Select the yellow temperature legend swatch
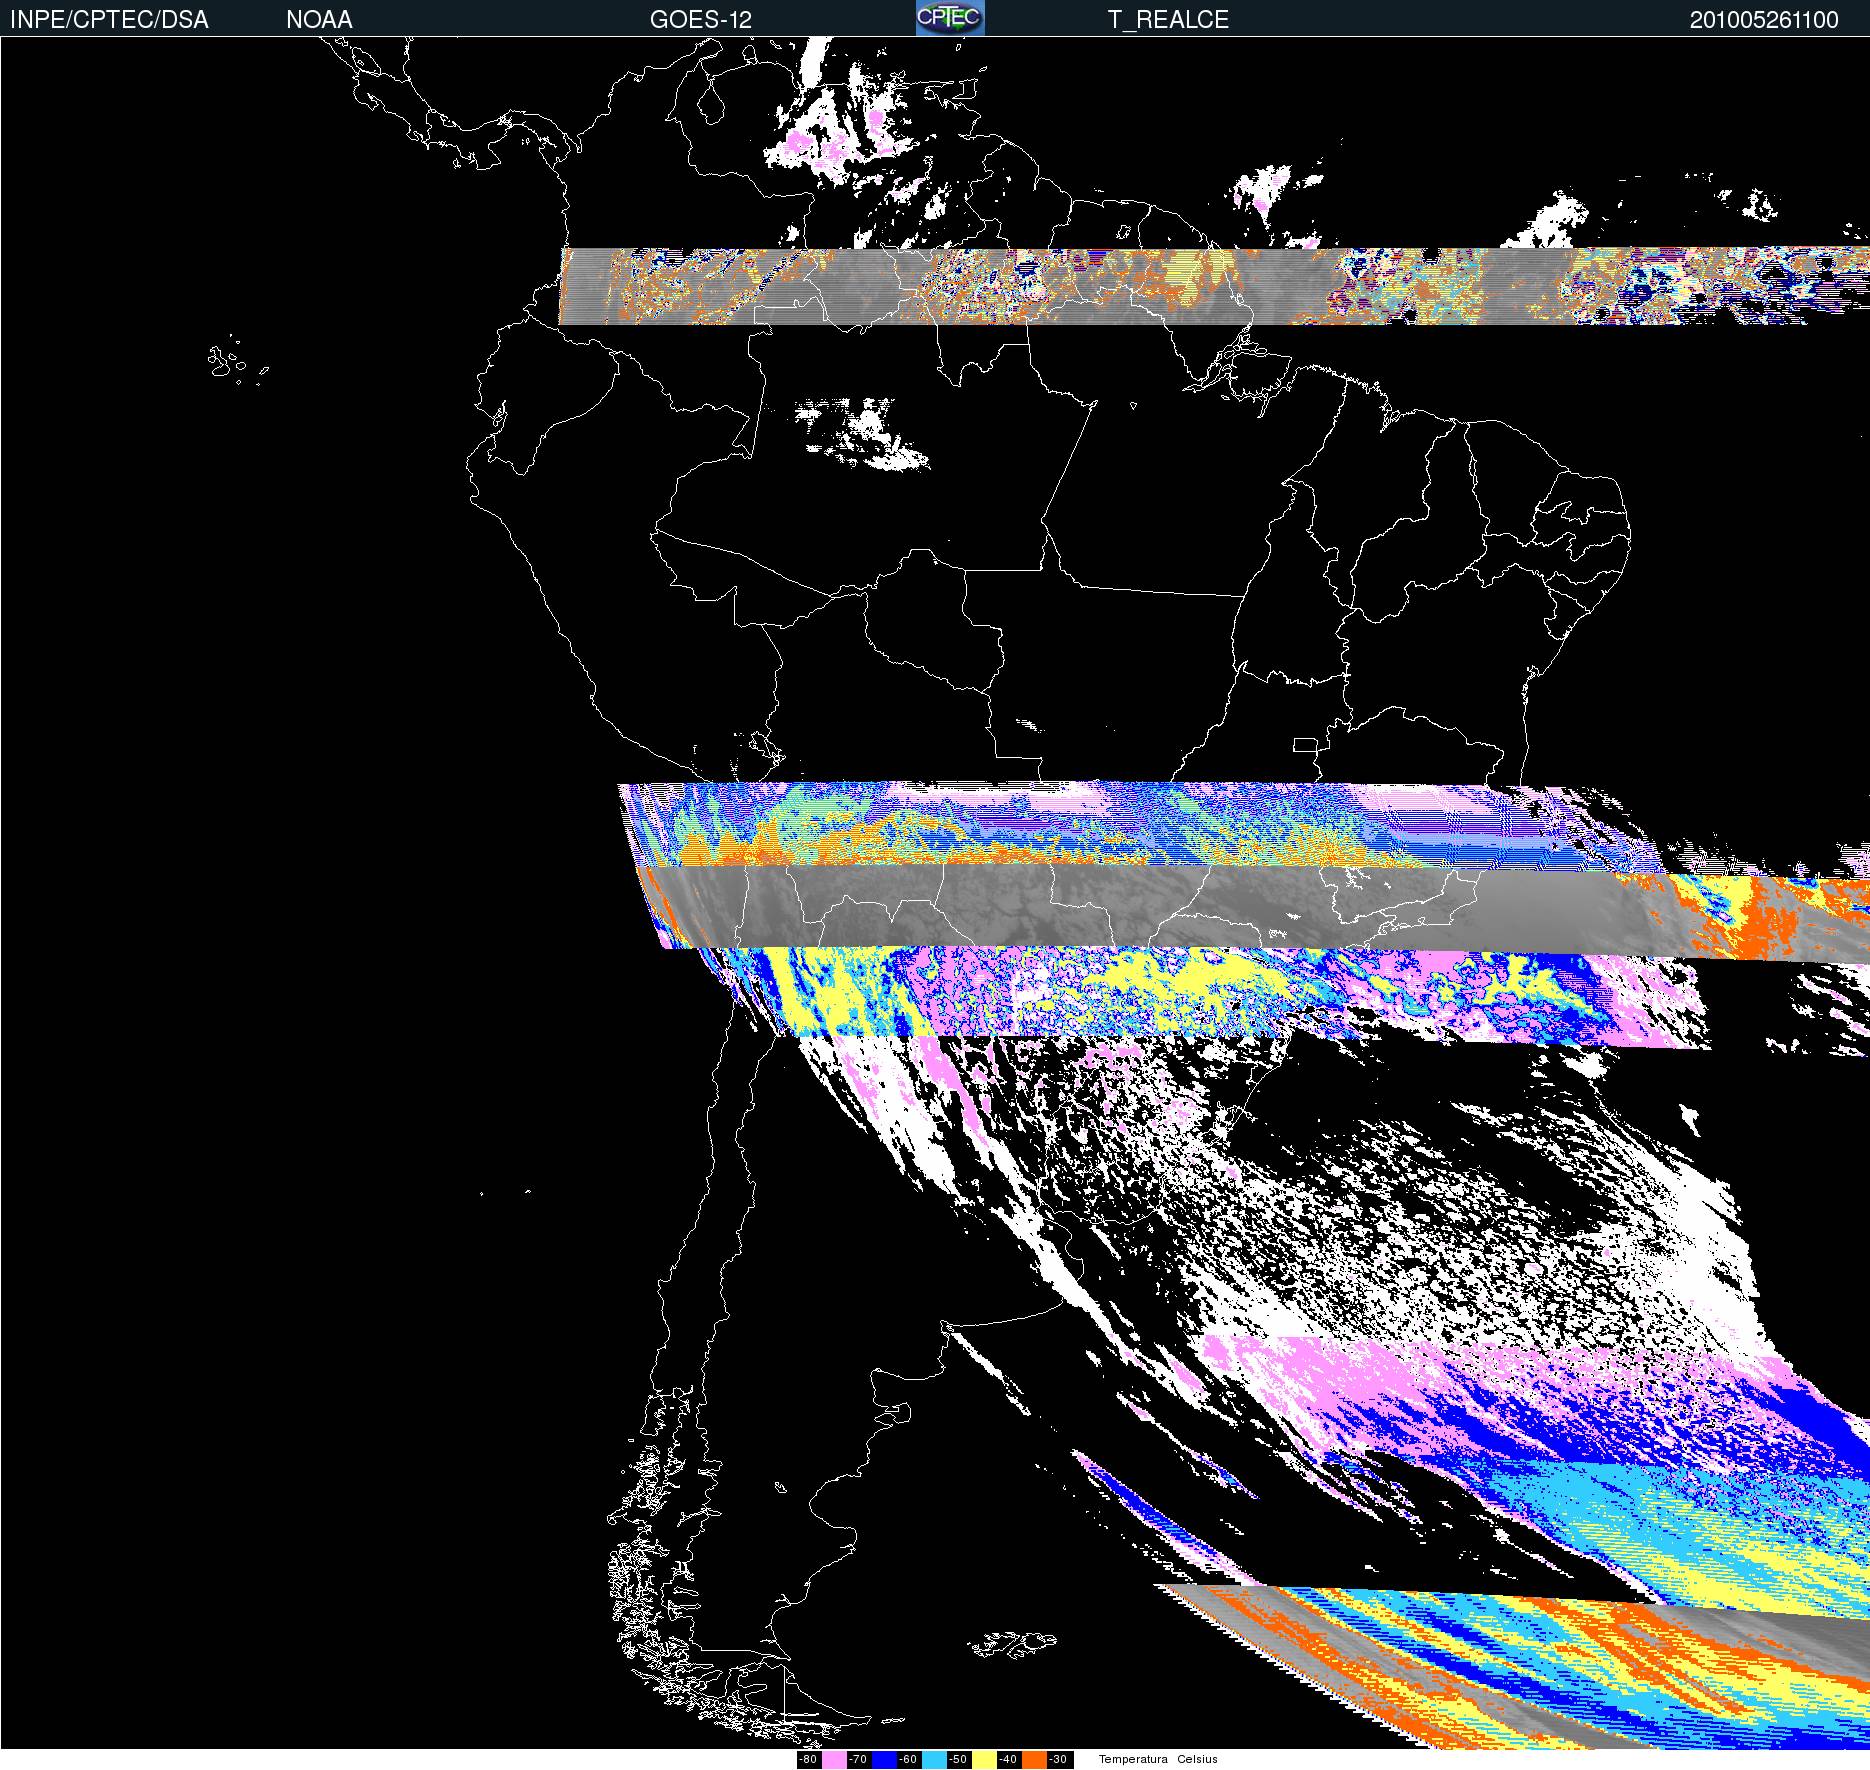1870x1770 pixels. 984,1760
